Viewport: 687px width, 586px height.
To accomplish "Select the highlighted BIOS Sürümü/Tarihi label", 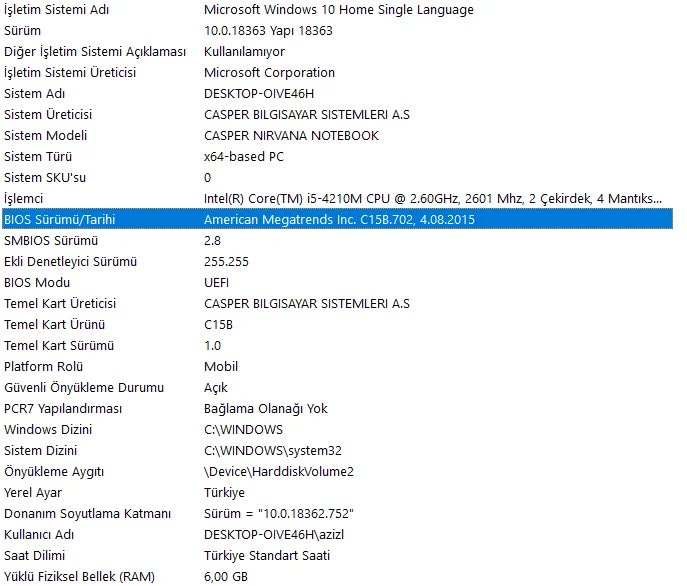I will (60, 220).
